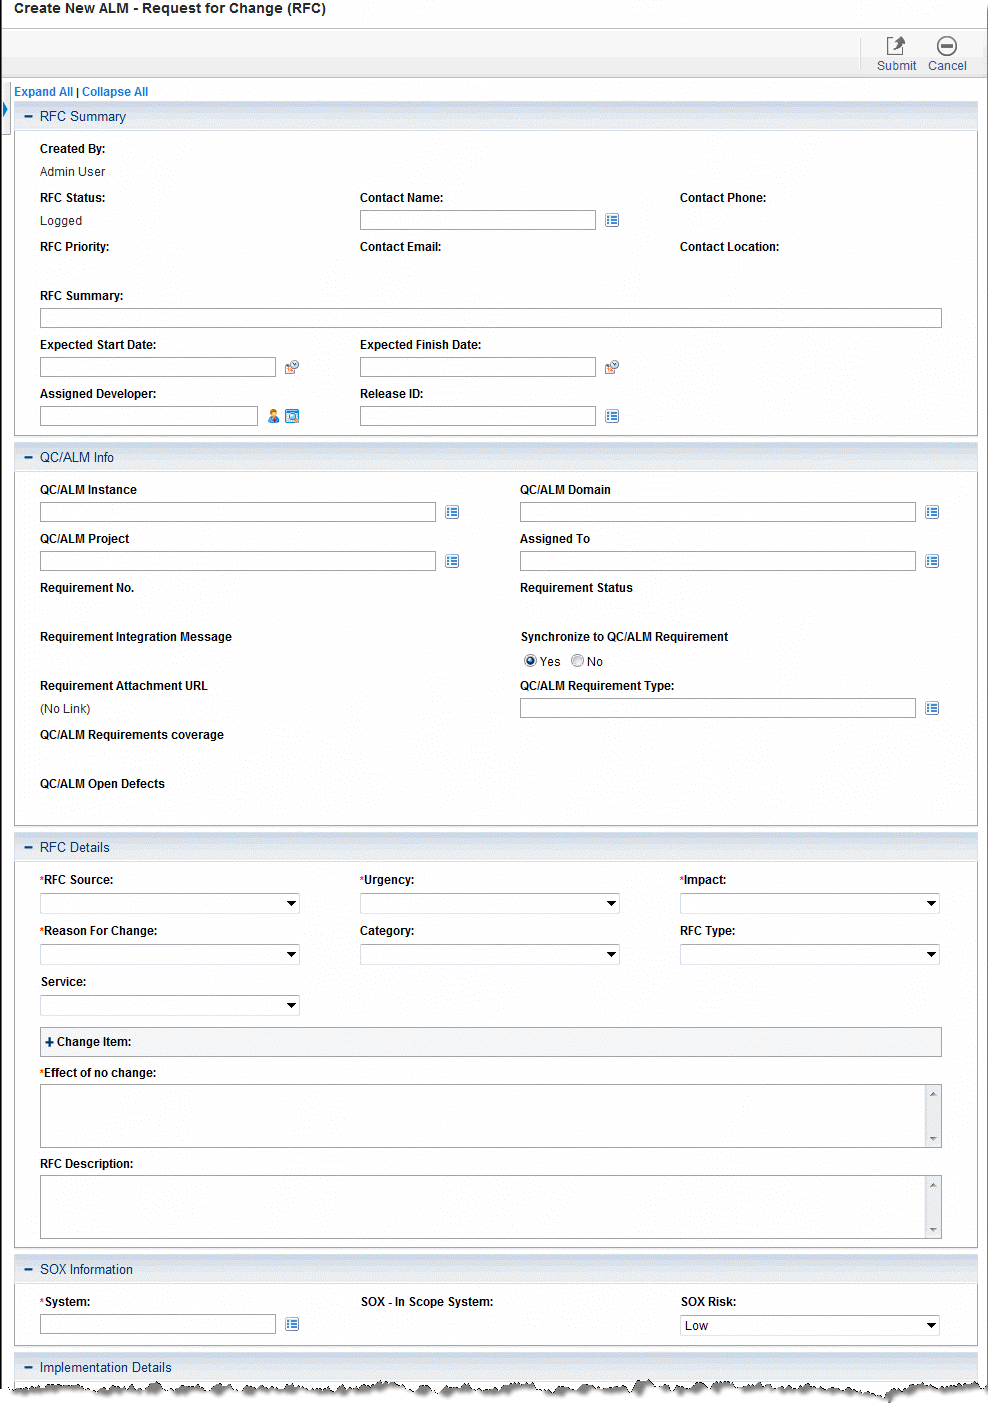Open the Expected Start Date calendar picker
Screen dimensions: 988x1403
point(292,367)
